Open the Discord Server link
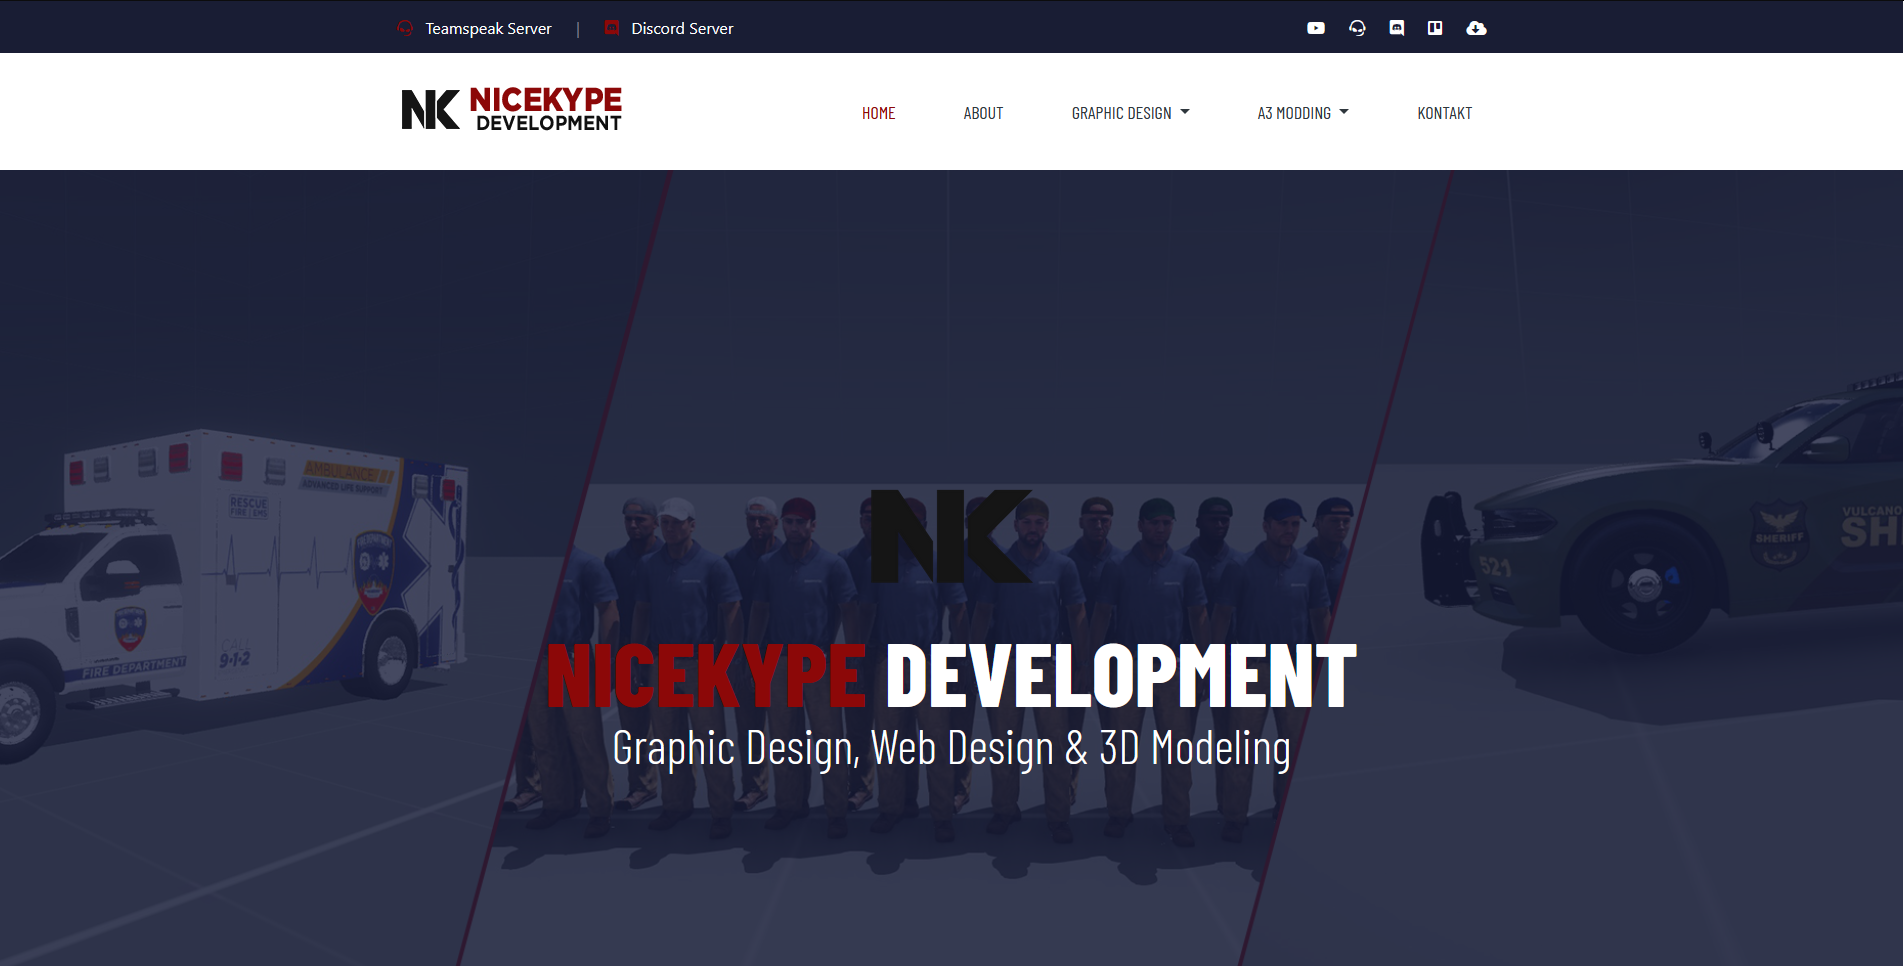This screenshot has width=1904, height=966. [682, 29]
